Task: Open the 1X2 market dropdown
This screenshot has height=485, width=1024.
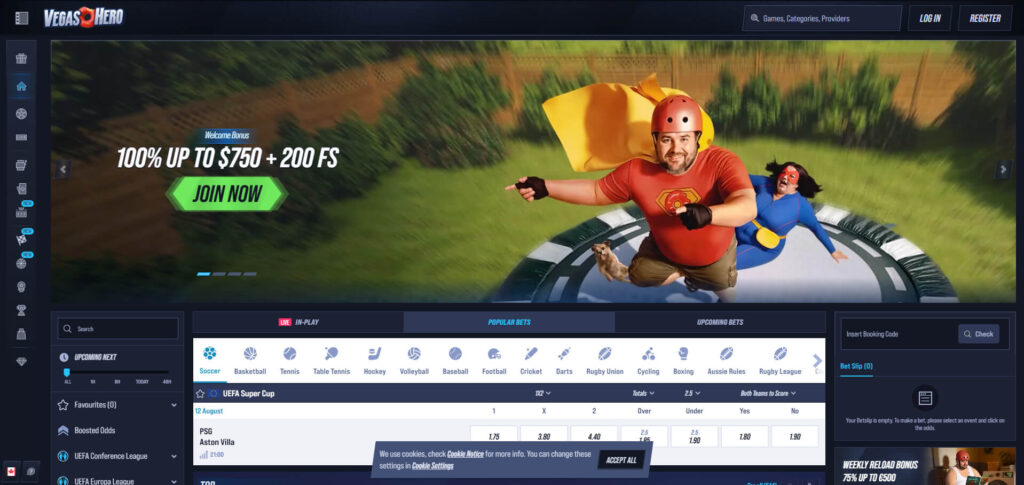Action: click(543, 394)
